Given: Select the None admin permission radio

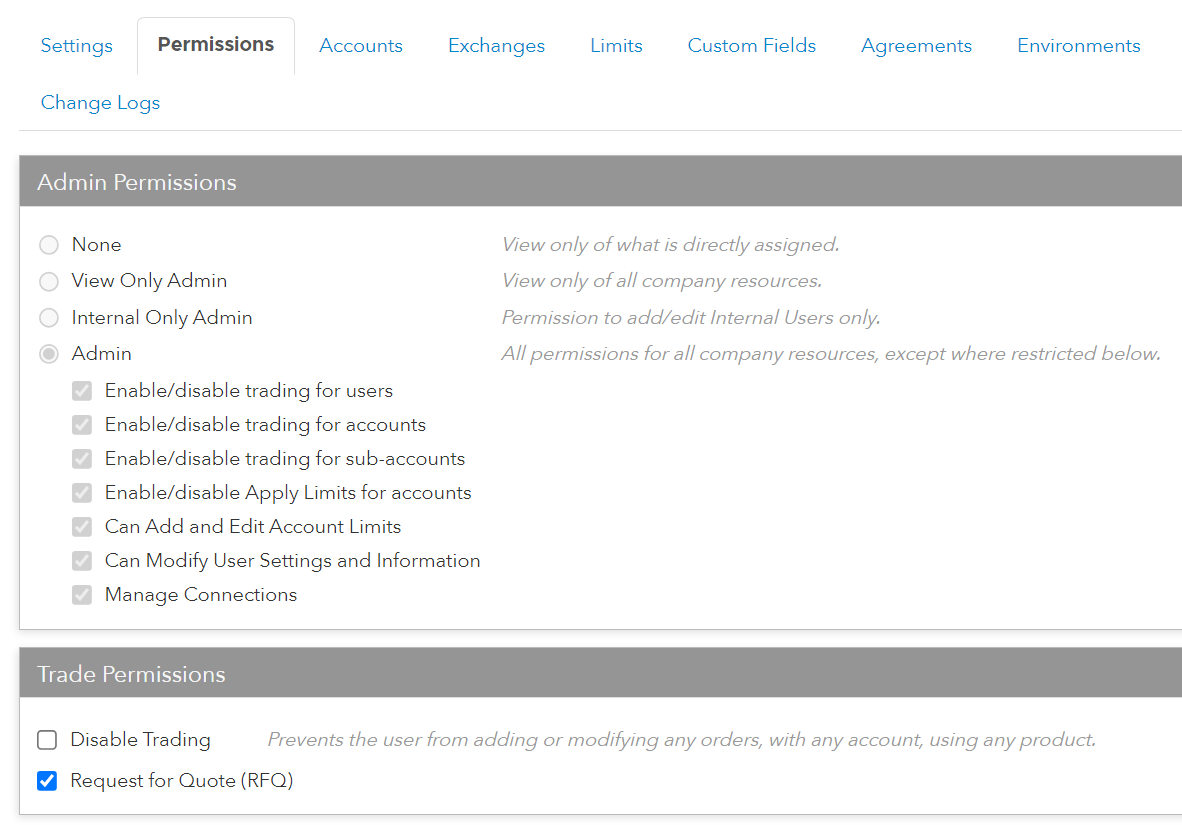Looking at the screenshot, I should 49,245.
